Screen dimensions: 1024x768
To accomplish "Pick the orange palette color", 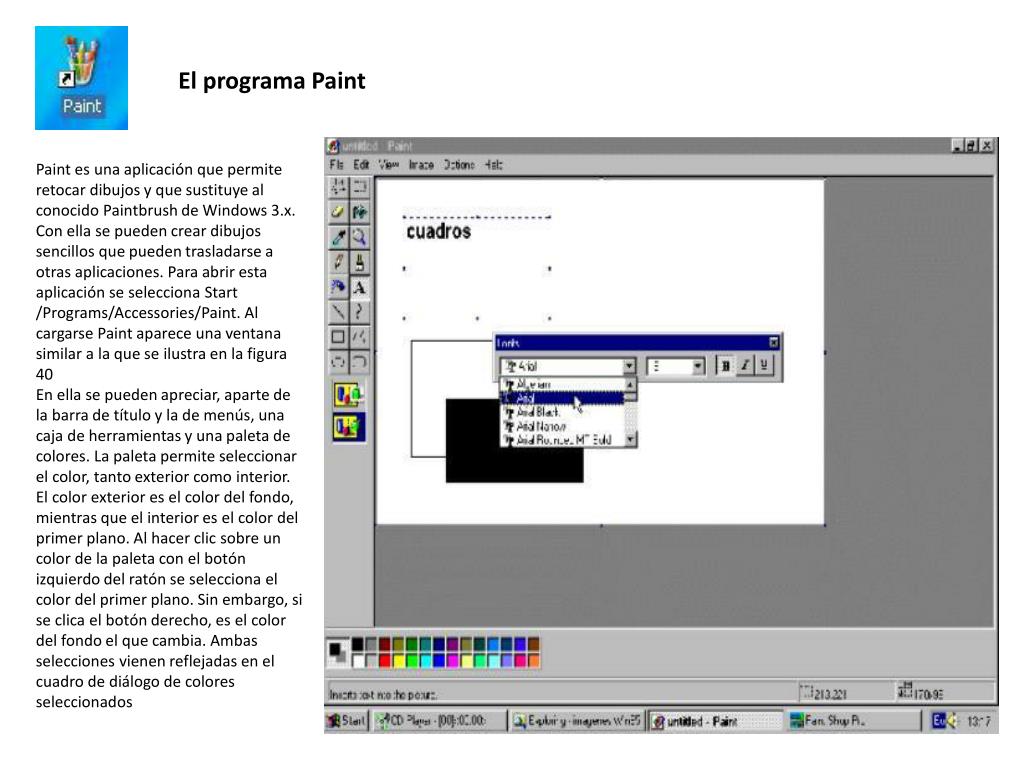I will click(534, 660).
